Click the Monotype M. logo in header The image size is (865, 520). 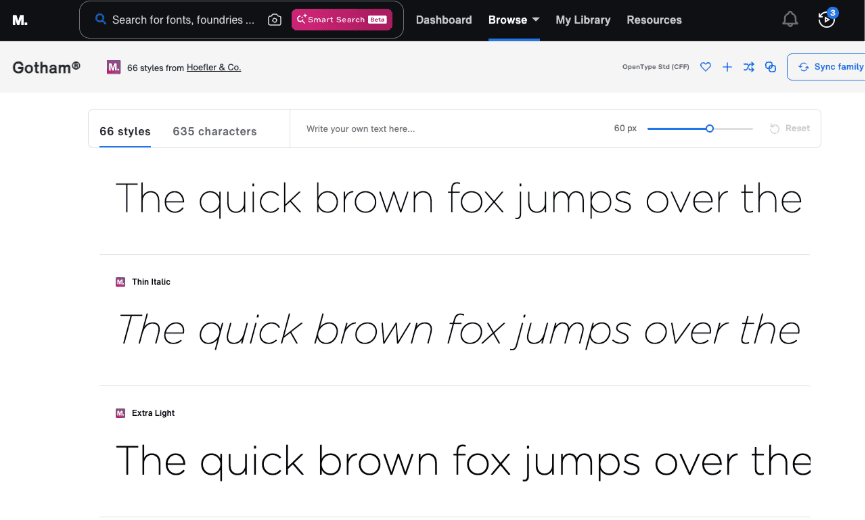(20, 20)
